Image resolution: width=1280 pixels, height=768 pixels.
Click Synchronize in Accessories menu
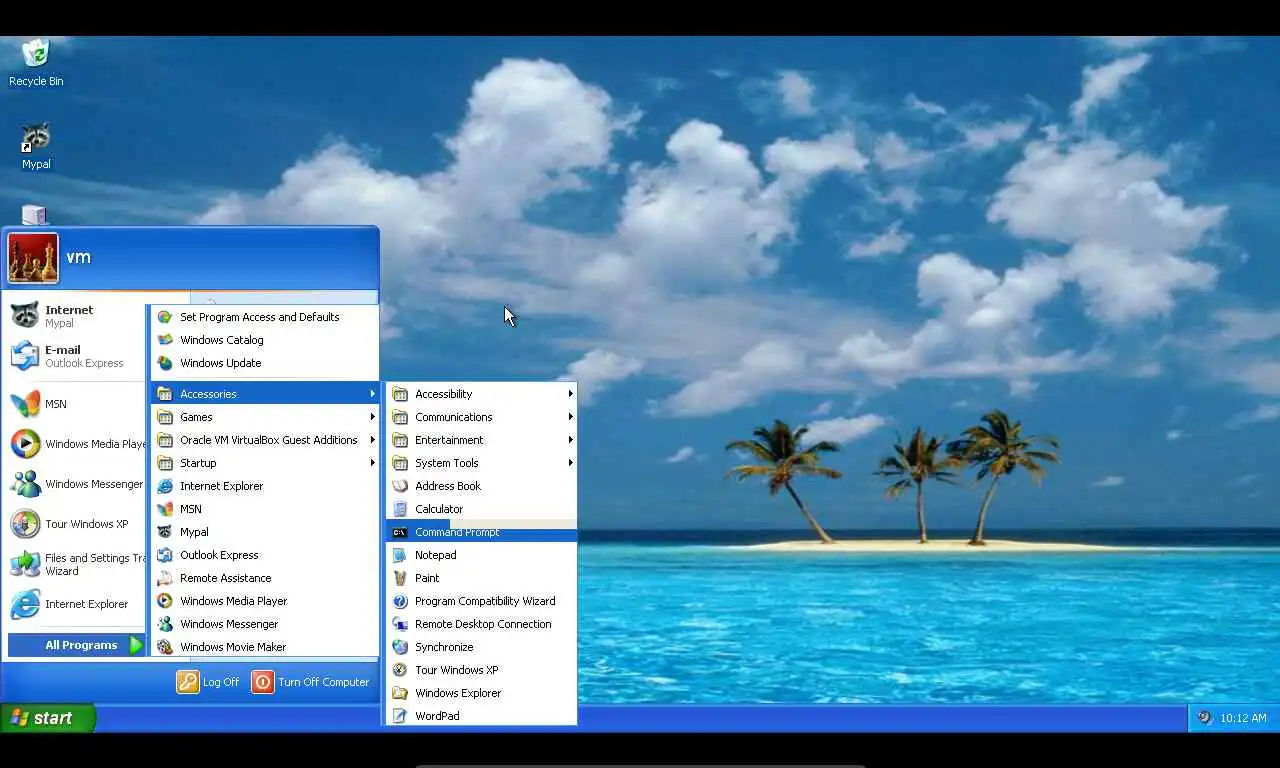[x=482, y=647]
